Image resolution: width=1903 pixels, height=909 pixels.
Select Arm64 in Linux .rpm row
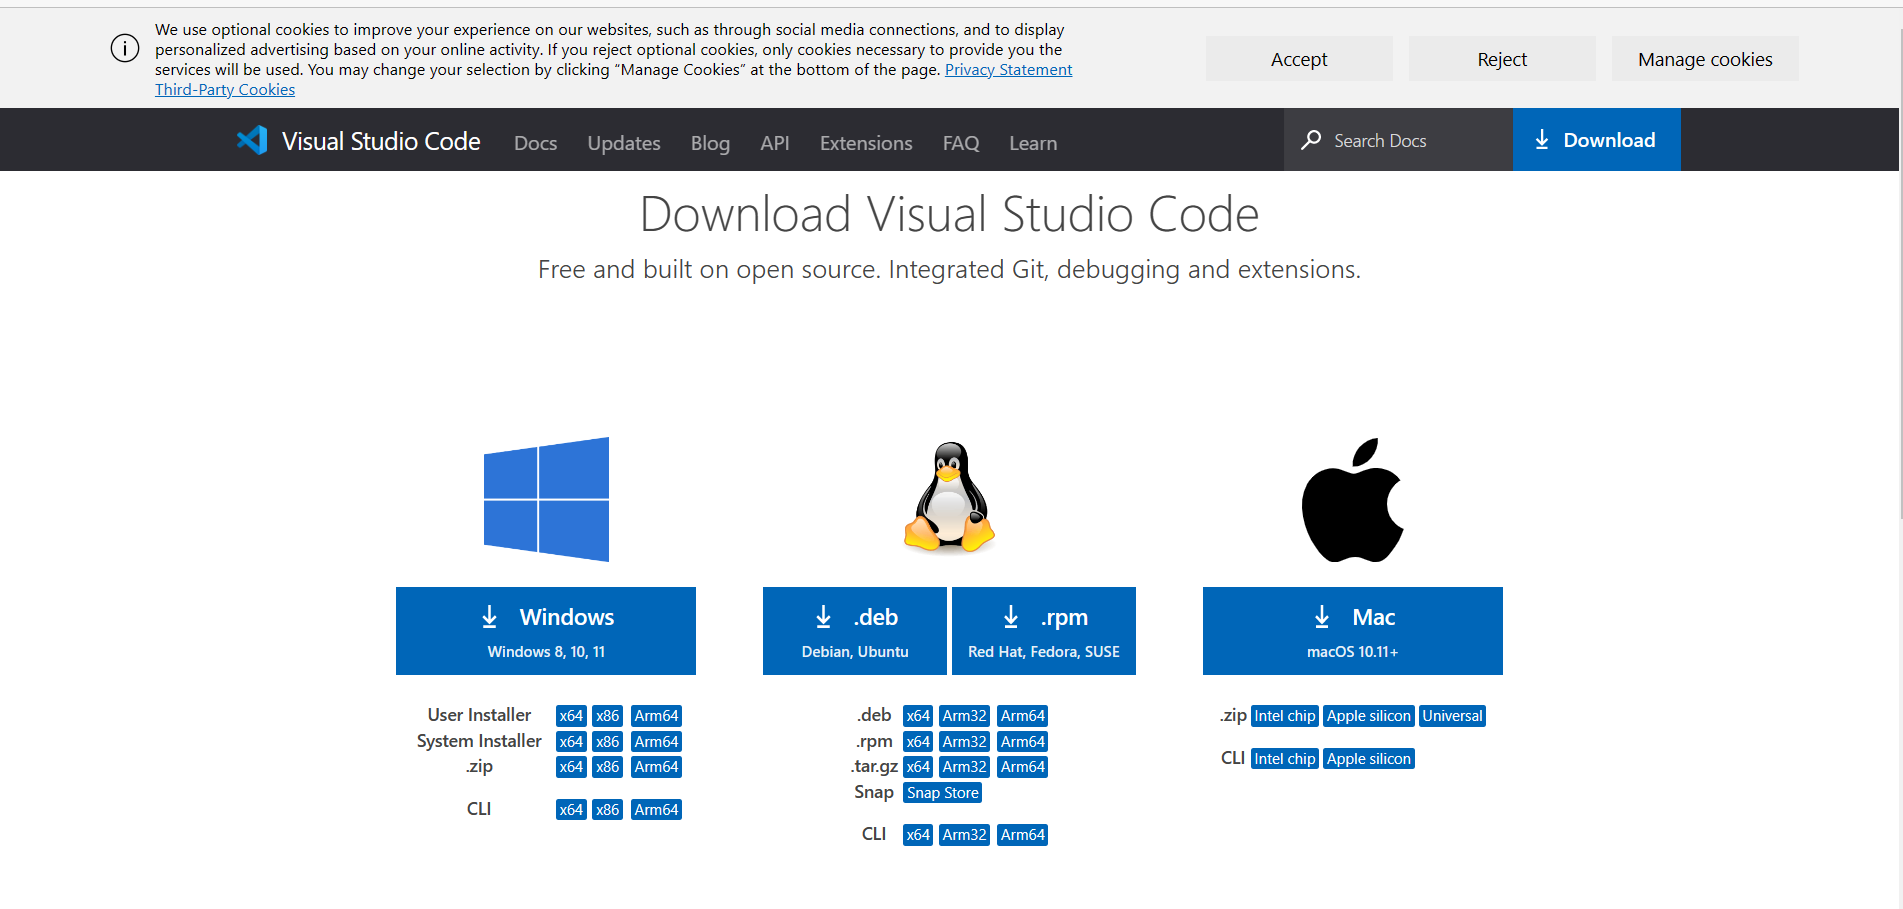pos(1023,742)
